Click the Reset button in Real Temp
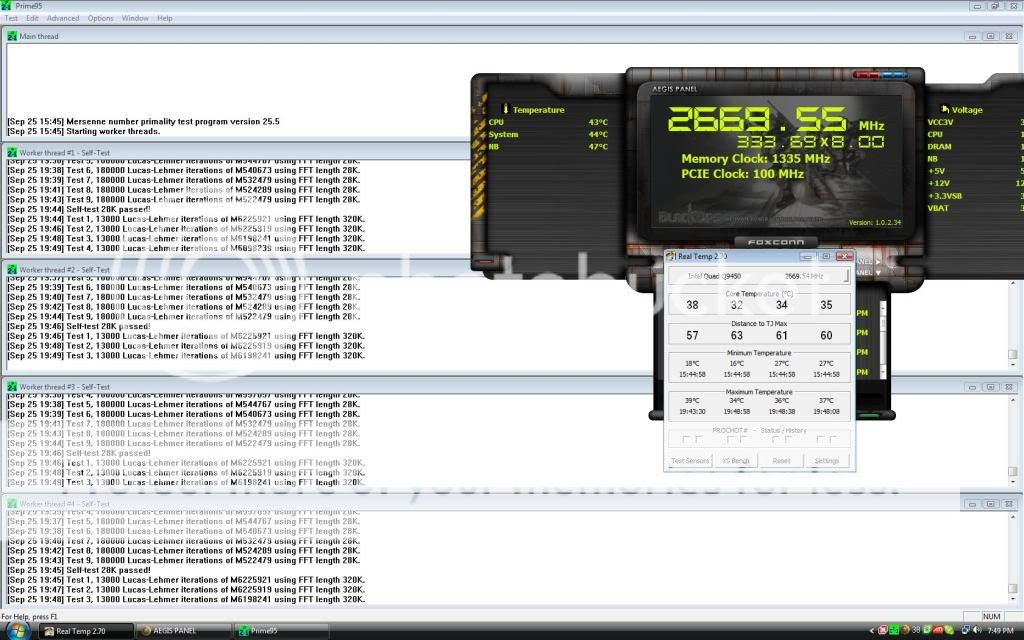This screenshot has height=640, width=1024. [x=781, y=460]
